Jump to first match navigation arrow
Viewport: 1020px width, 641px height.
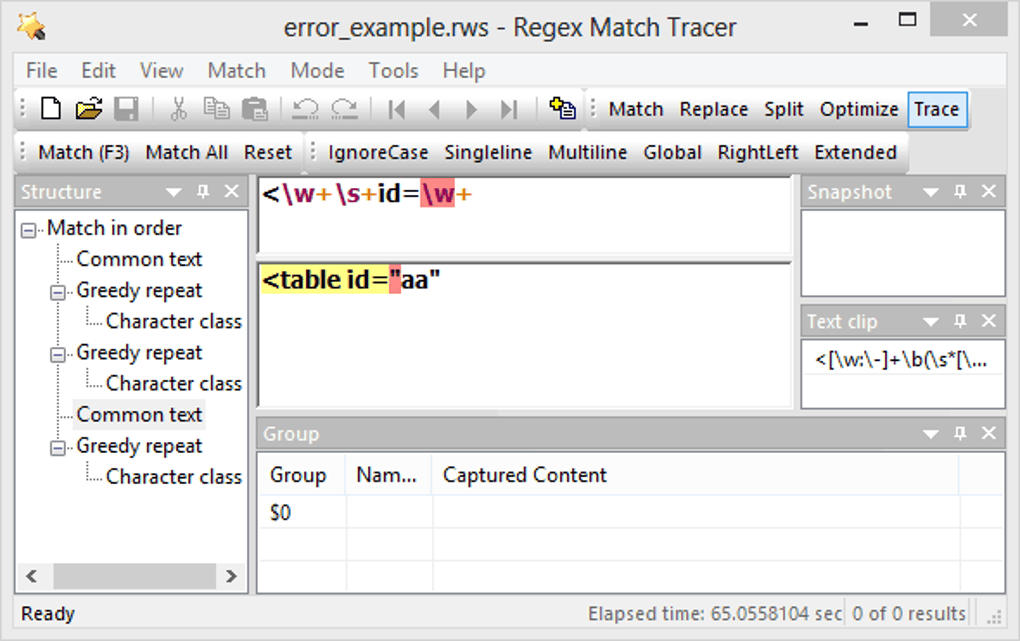pyautogui.click(x=396, y=109)
